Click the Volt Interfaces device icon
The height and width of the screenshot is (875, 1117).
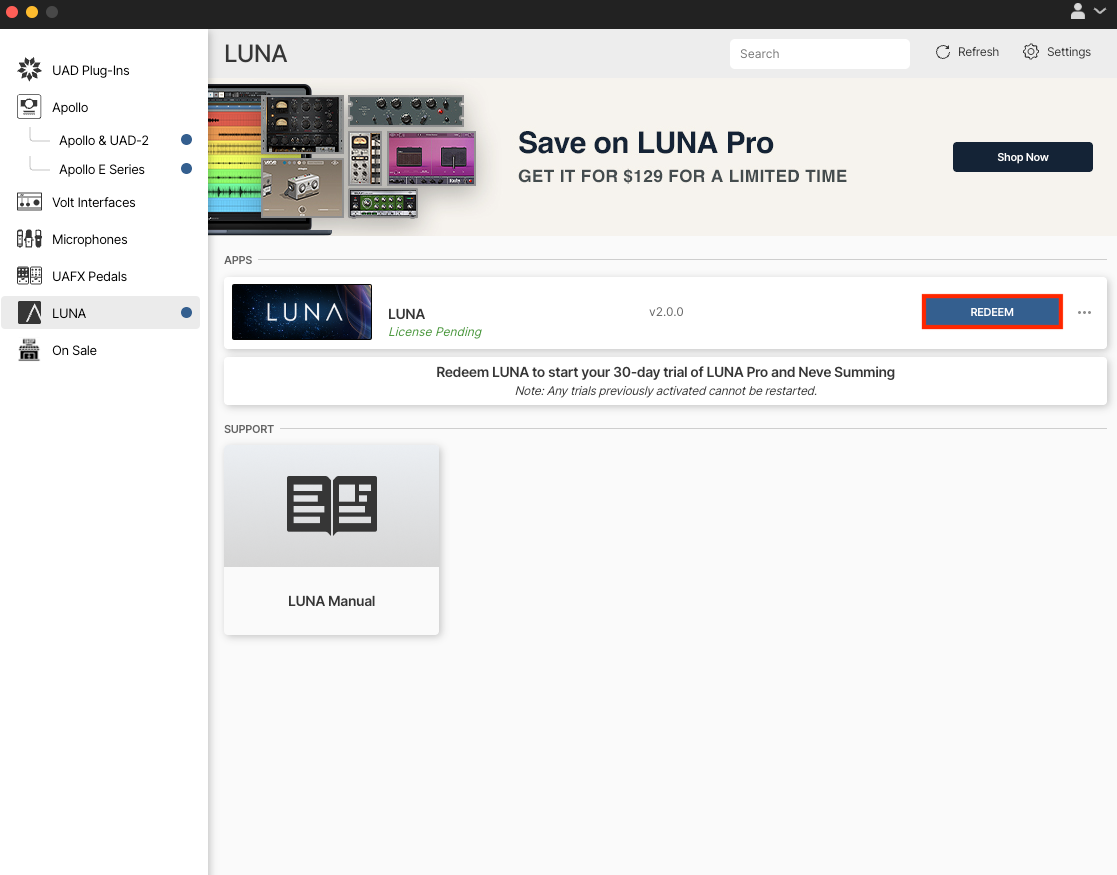(29, 202)
